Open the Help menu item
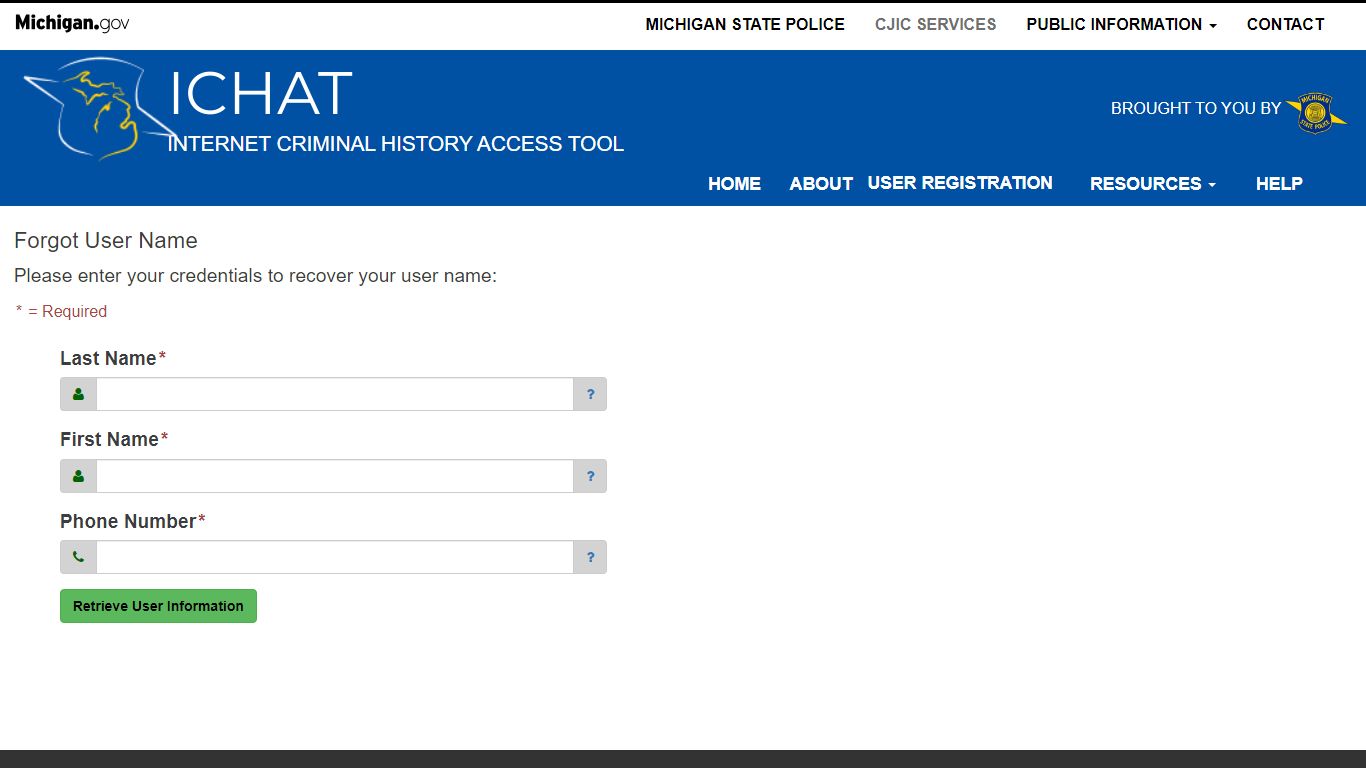This screenshot has height=768, width=1366. click(1279, 184)
